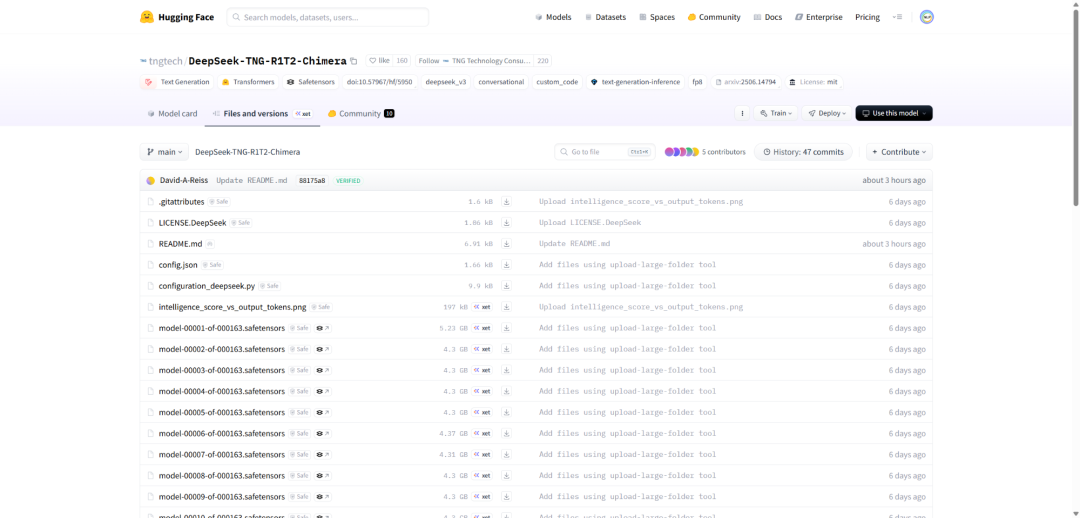Open the user profile avatar menu
Viewport: 1080px width, 518px height.
pos(927,17)
